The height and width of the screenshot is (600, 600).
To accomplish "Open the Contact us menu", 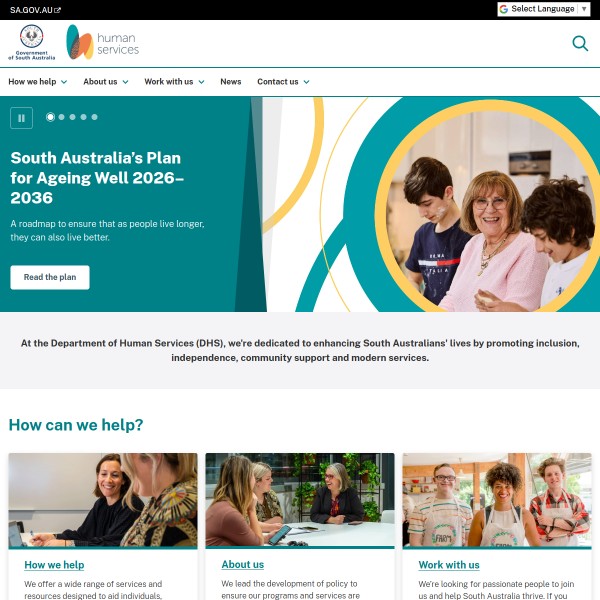I will point(283,82).
